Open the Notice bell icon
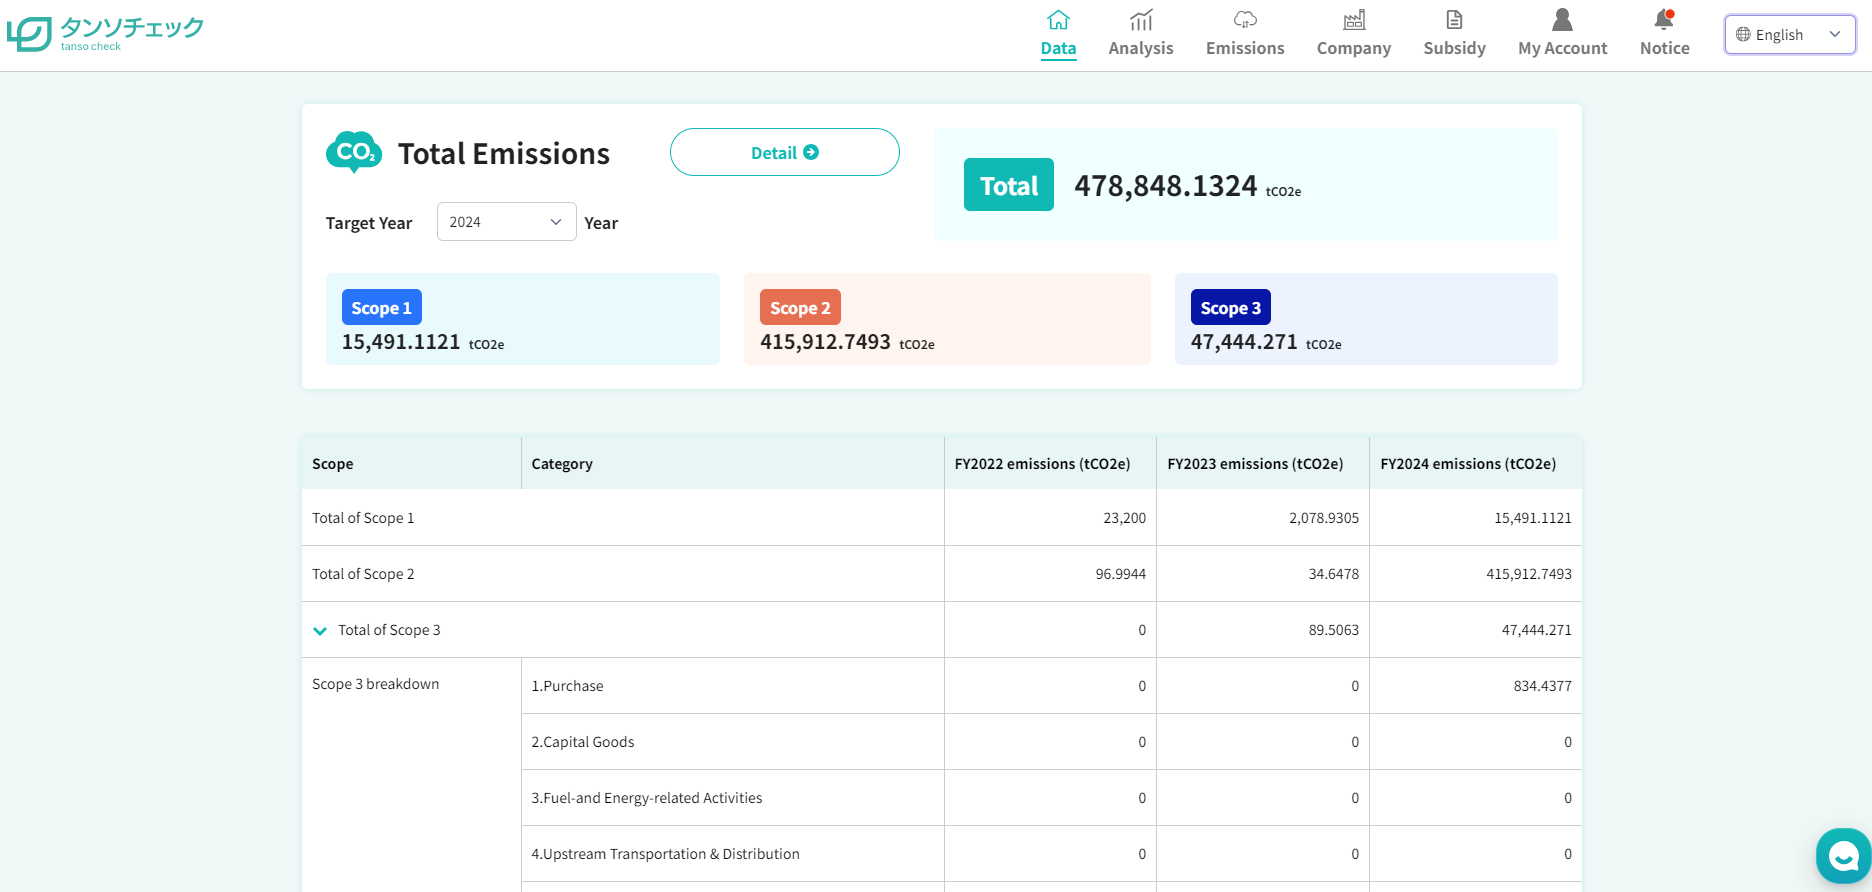Image resolution: width=1872 pixels, height=892 pixels. point(1664,20)
